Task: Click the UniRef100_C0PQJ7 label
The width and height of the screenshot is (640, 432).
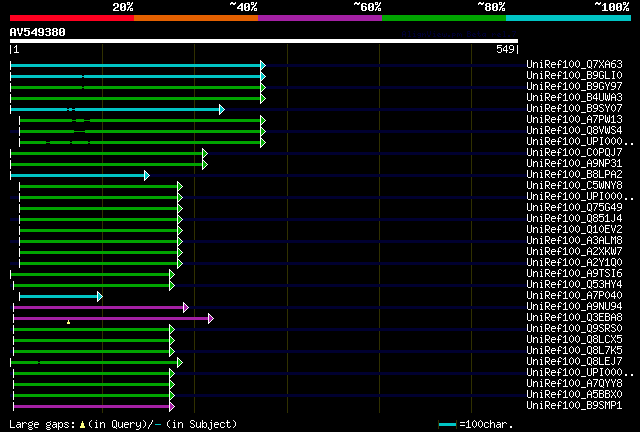Action: (x=574, y=153)
